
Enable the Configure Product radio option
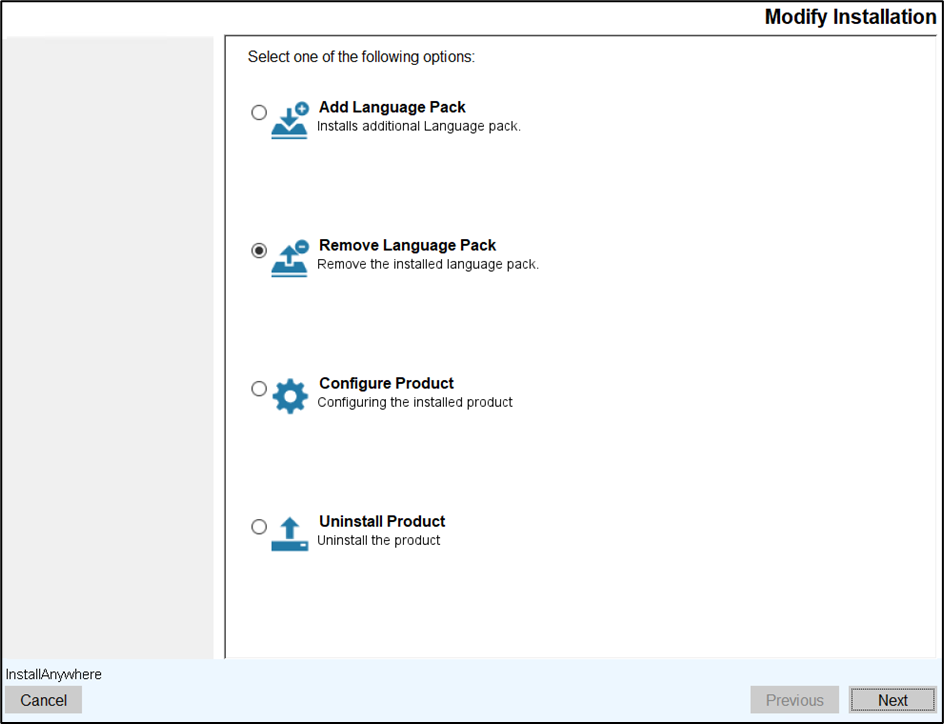click(x=259, y=389)
